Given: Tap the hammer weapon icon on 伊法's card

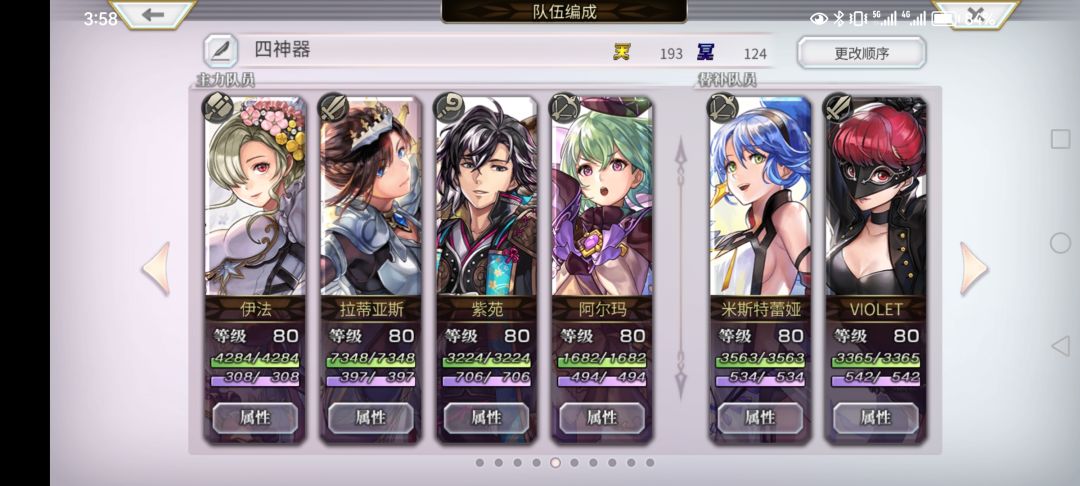Looking at the screenshot, I should tap(218, 108).
